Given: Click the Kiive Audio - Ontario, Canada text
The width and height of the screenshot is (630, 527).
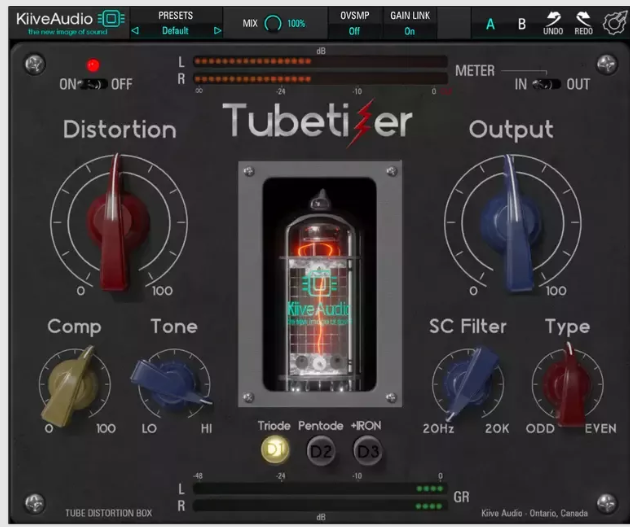Looking at the screenshot, I should coord(534,513).
